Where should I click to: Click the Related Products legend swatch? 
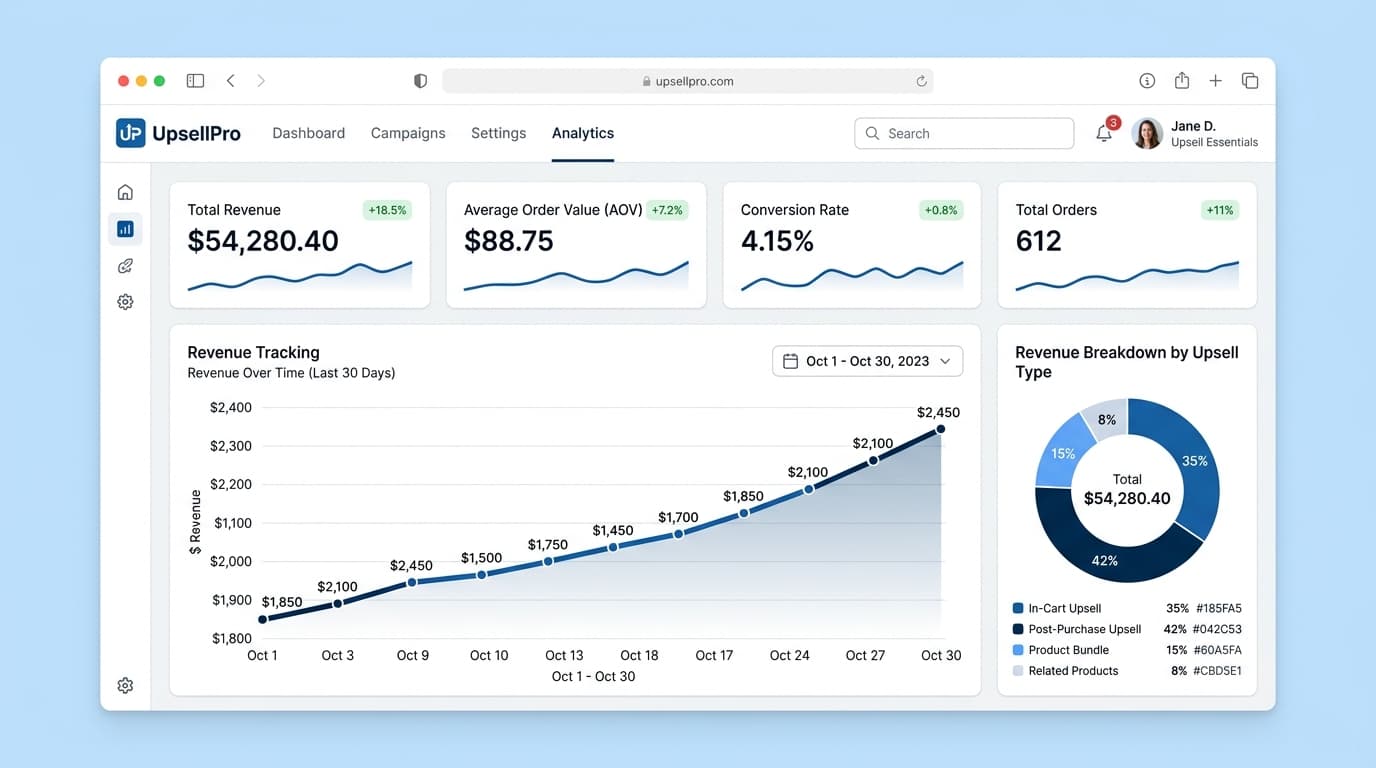[x=1018, y=671]
